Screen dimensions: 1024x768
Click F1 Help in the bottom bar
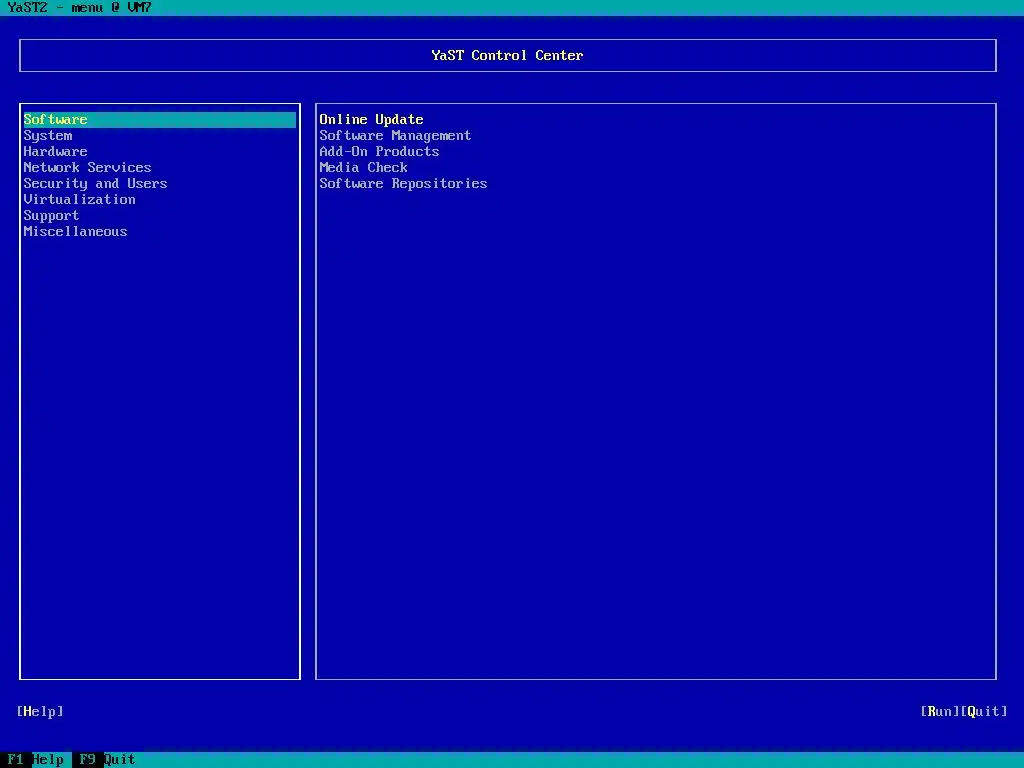click(35, 760)
